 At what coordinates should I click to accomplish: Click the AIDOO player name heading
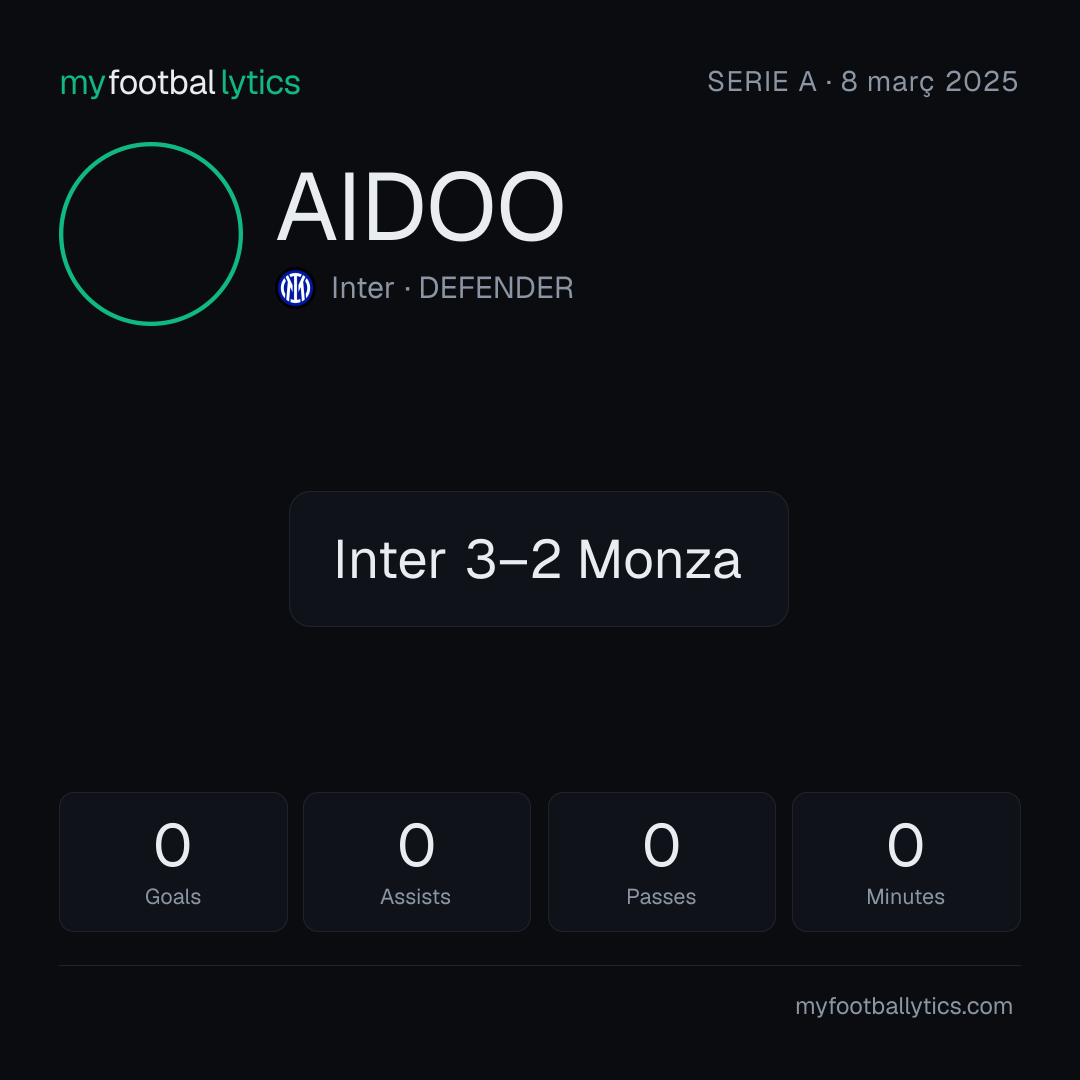click(421, 207)
